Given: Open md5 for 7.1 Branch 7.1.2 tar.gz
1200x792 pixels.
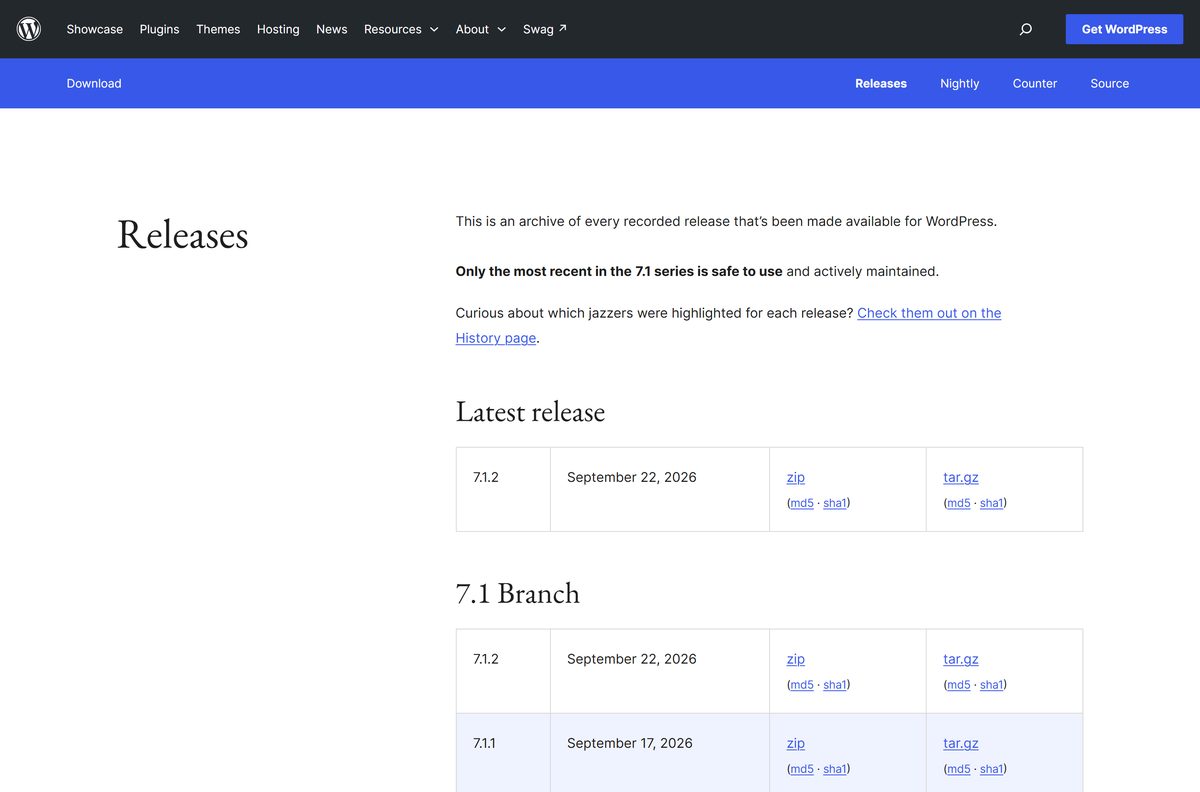Looking at the screenshot, I should tap(959, 685).
